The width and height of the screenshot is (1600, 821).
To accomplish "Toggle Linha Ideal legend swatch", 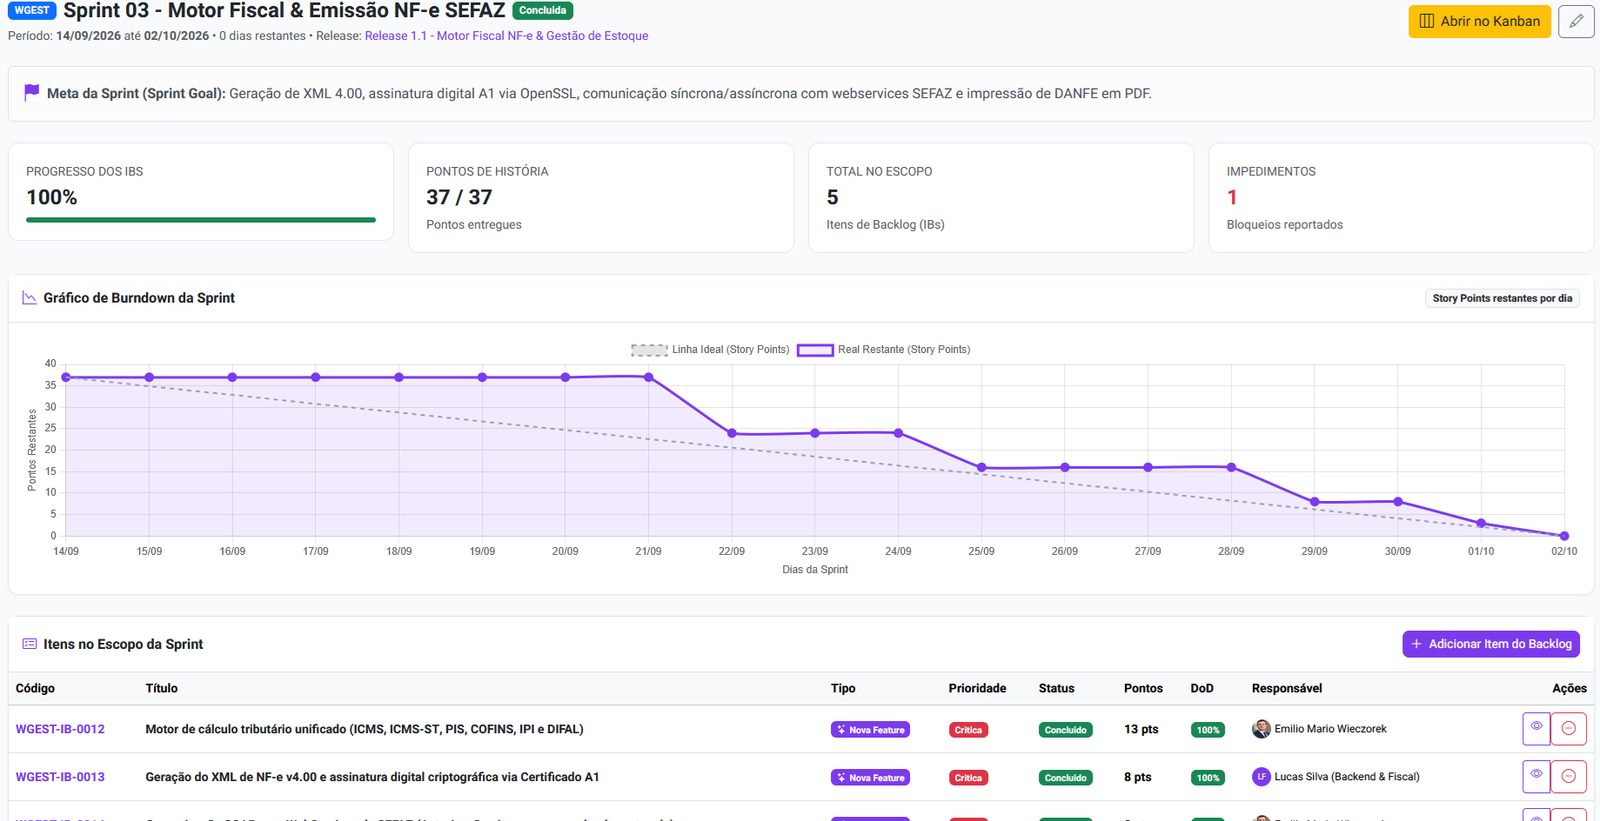I will coord(649,350).
